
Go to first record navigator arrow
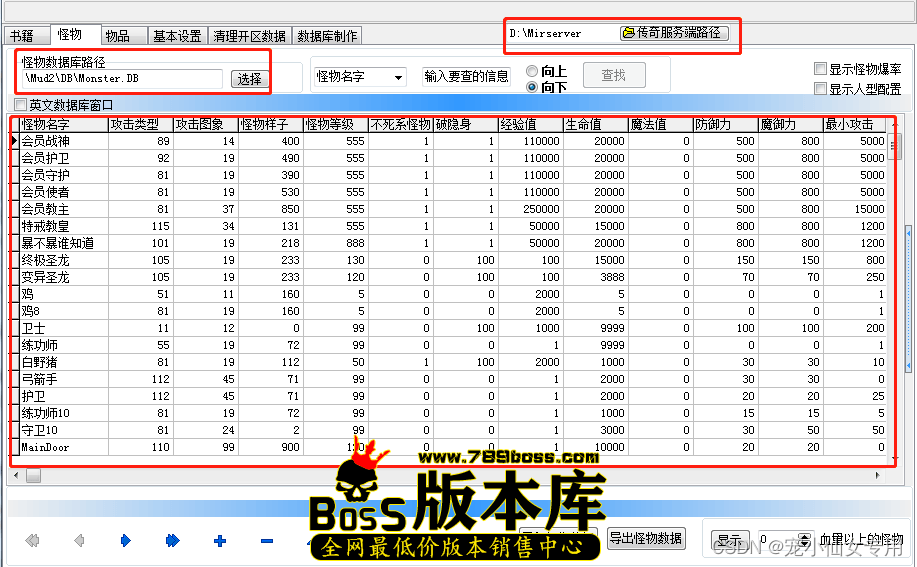point(32,541)
